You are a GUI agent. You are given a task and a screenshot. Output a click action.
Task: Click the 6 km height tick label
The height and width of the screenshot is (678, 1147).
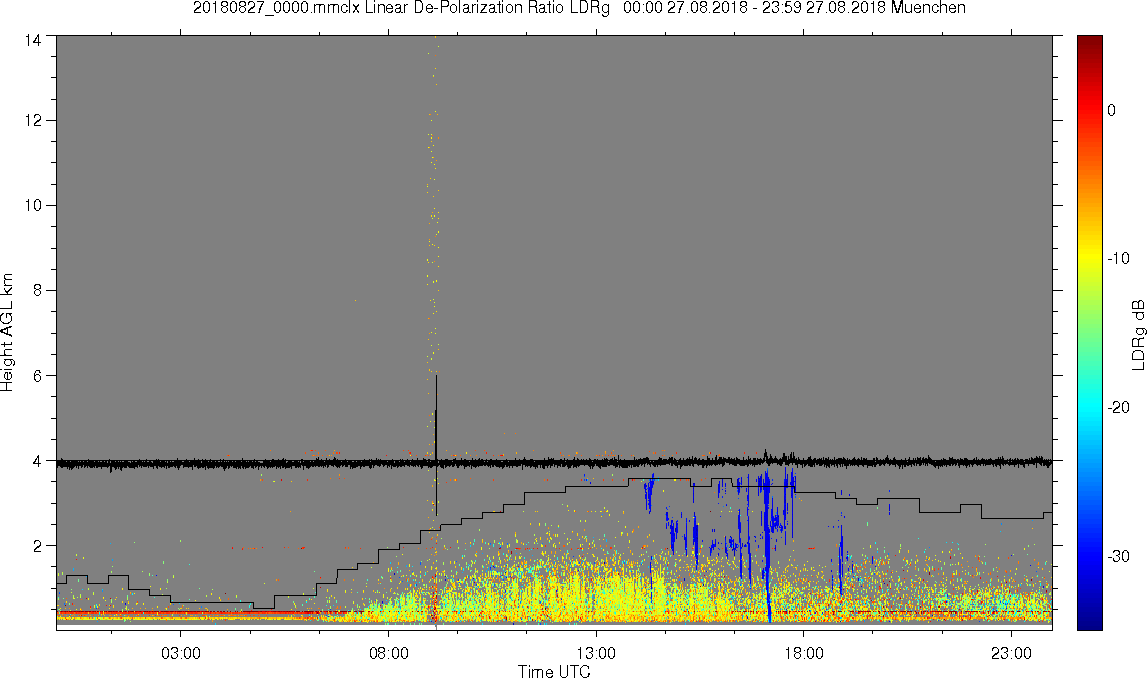[37, 376]
